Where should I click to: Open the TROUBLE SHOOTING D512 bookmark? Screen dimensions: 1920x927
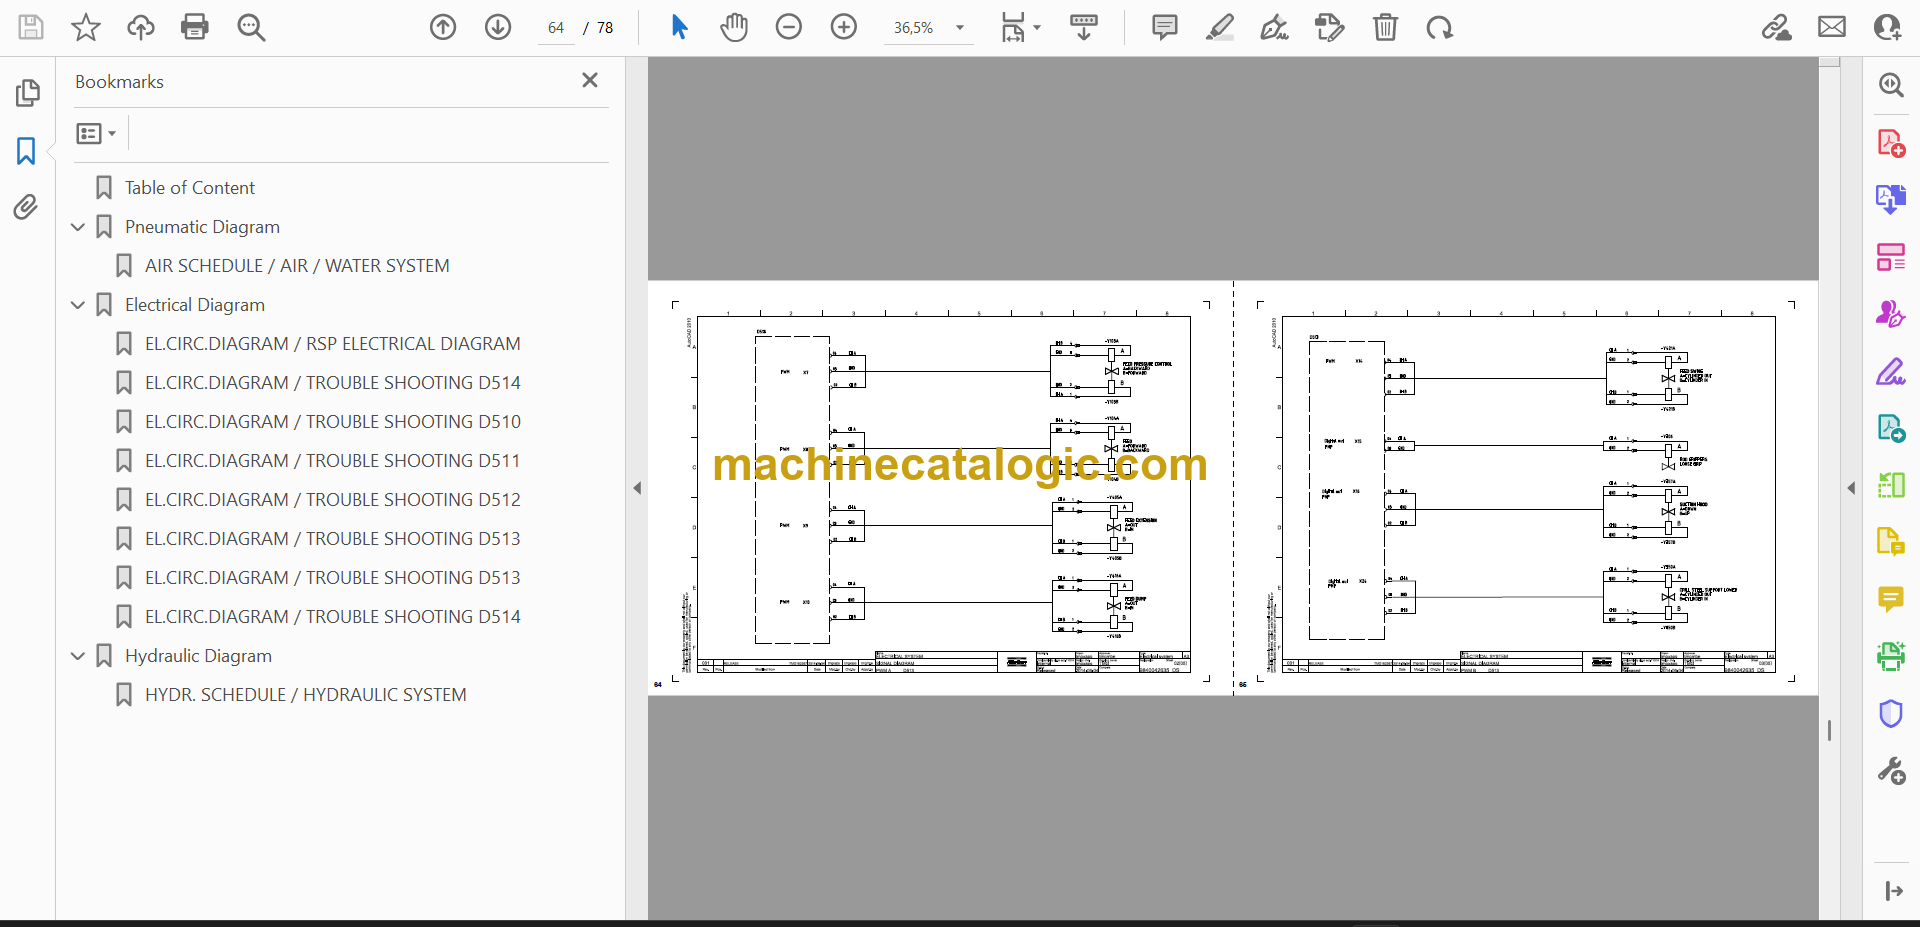[332, 500]
